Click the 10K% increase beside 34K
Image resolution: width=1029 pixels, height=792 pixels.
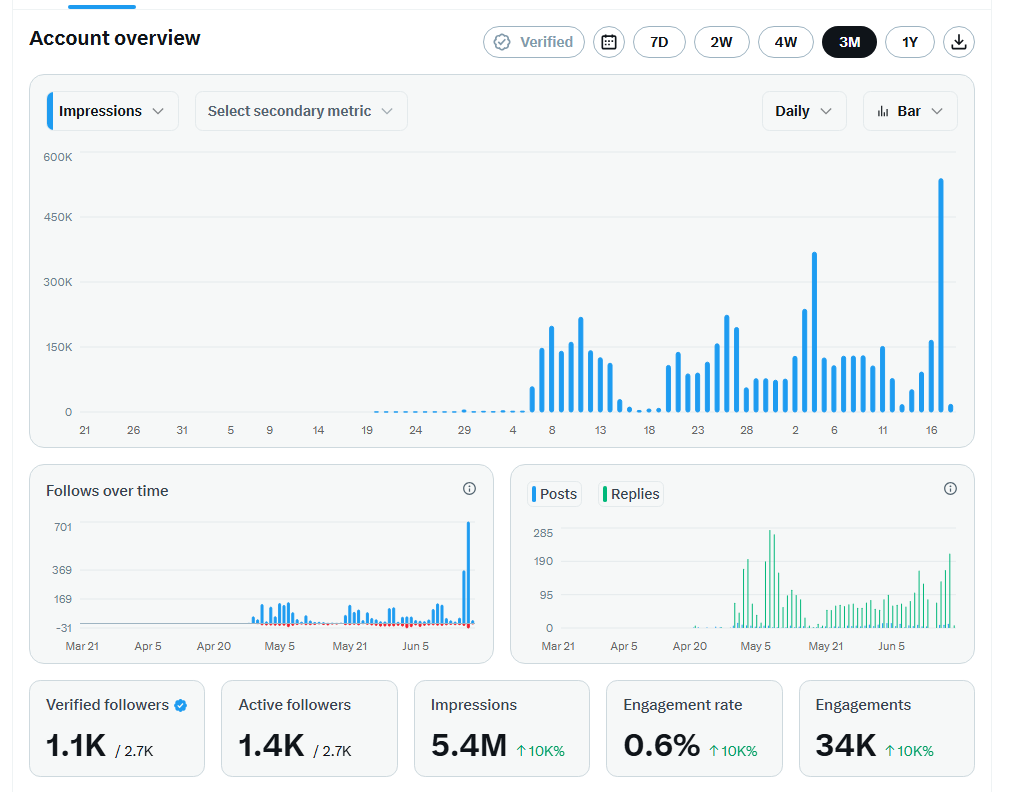tap(909, 751)
